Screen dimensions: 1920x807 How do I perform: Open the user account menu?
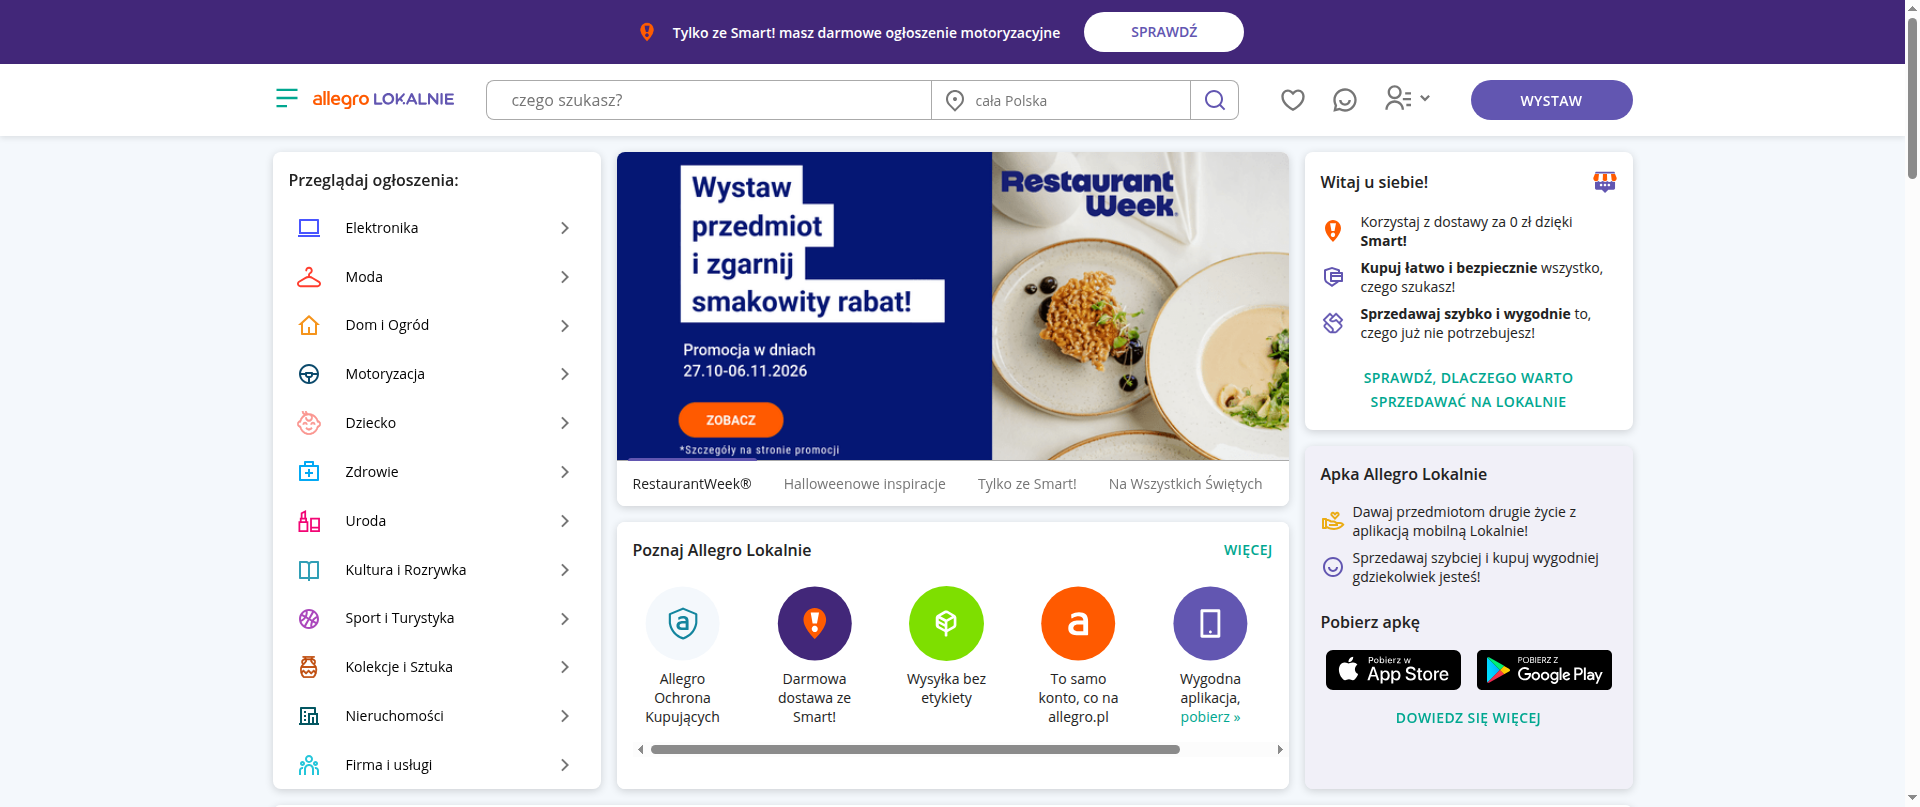[1407, 98]
